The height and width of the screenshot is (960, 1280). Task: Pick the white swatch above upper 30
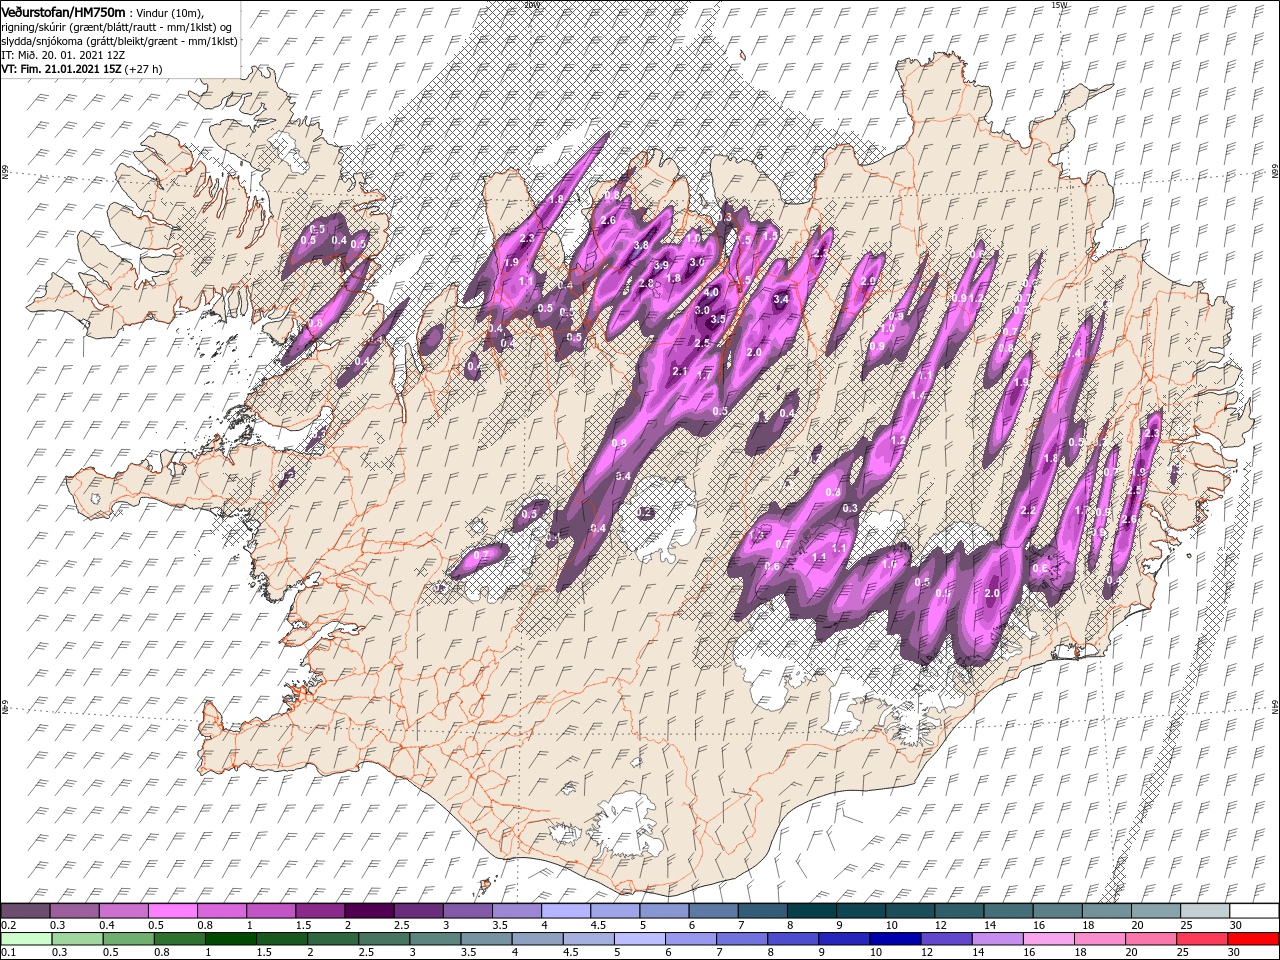coord(1254,911)
